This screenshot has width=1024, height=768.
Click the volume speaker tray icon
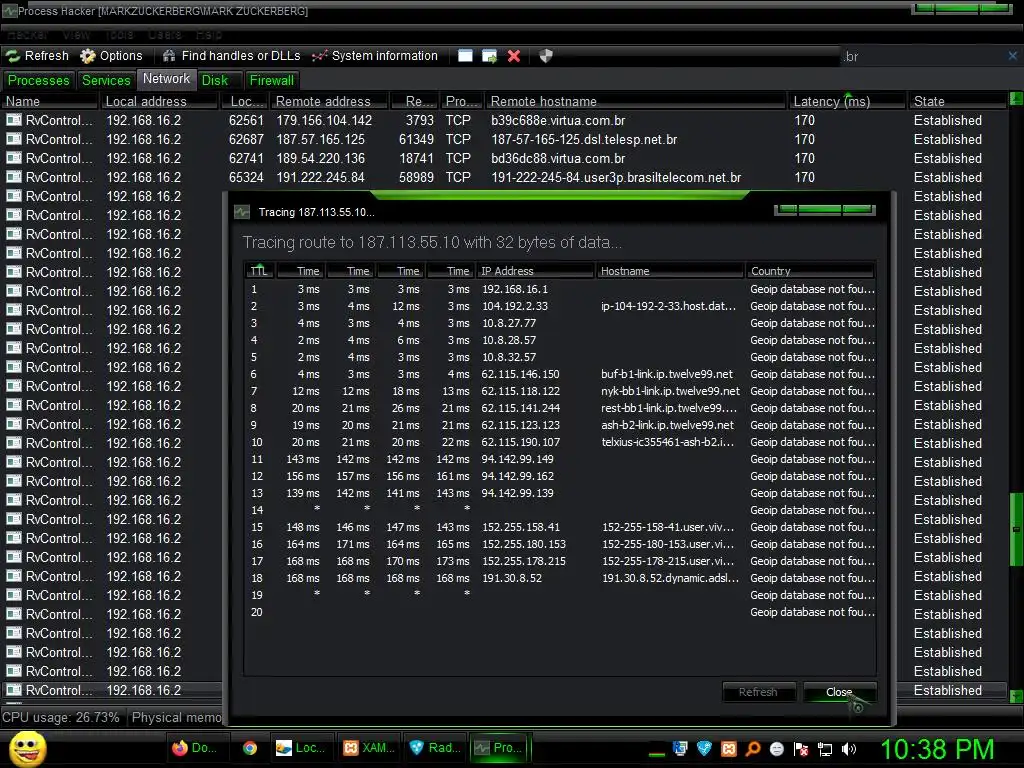click(x=849, y=749)
